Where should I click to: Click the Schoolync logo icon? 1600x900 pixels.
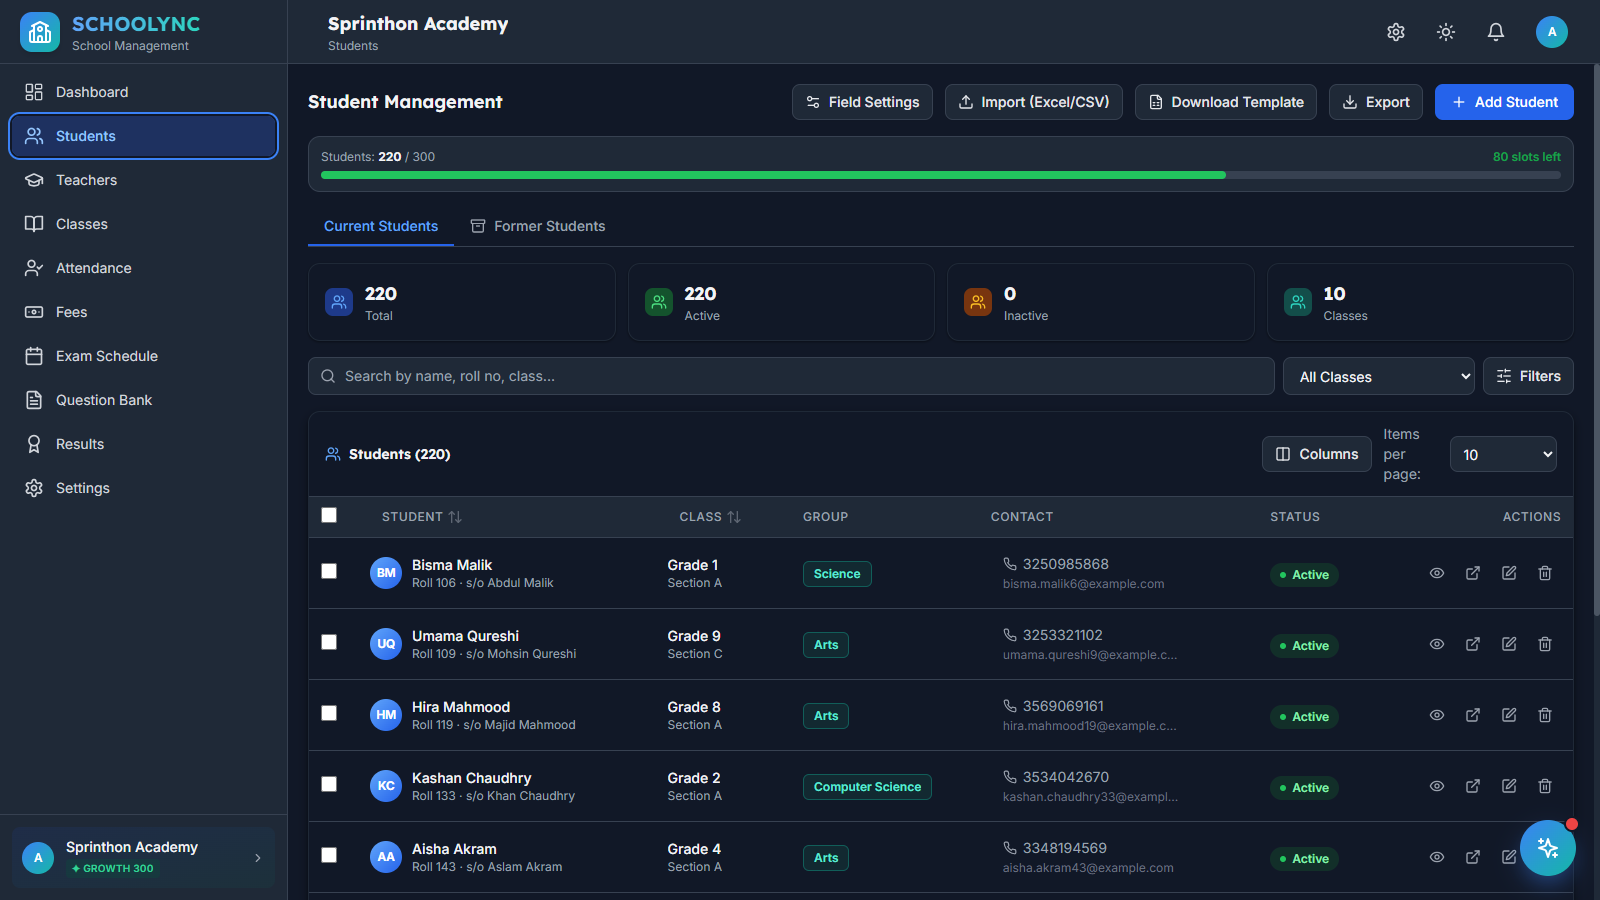(40, 32)
